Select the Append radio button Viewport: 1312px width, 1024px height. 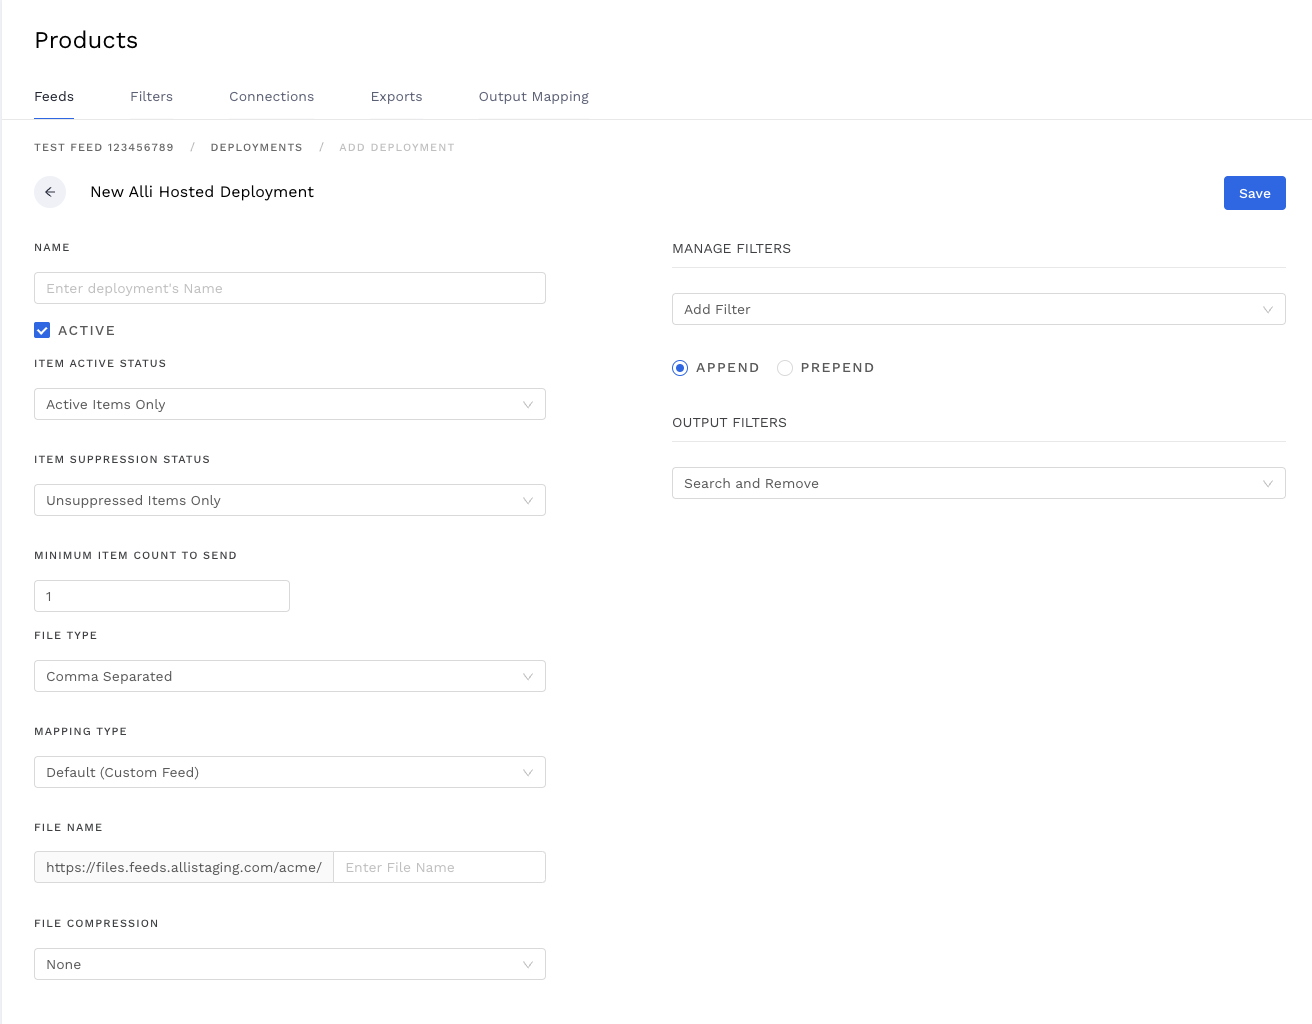pos(680,368)
